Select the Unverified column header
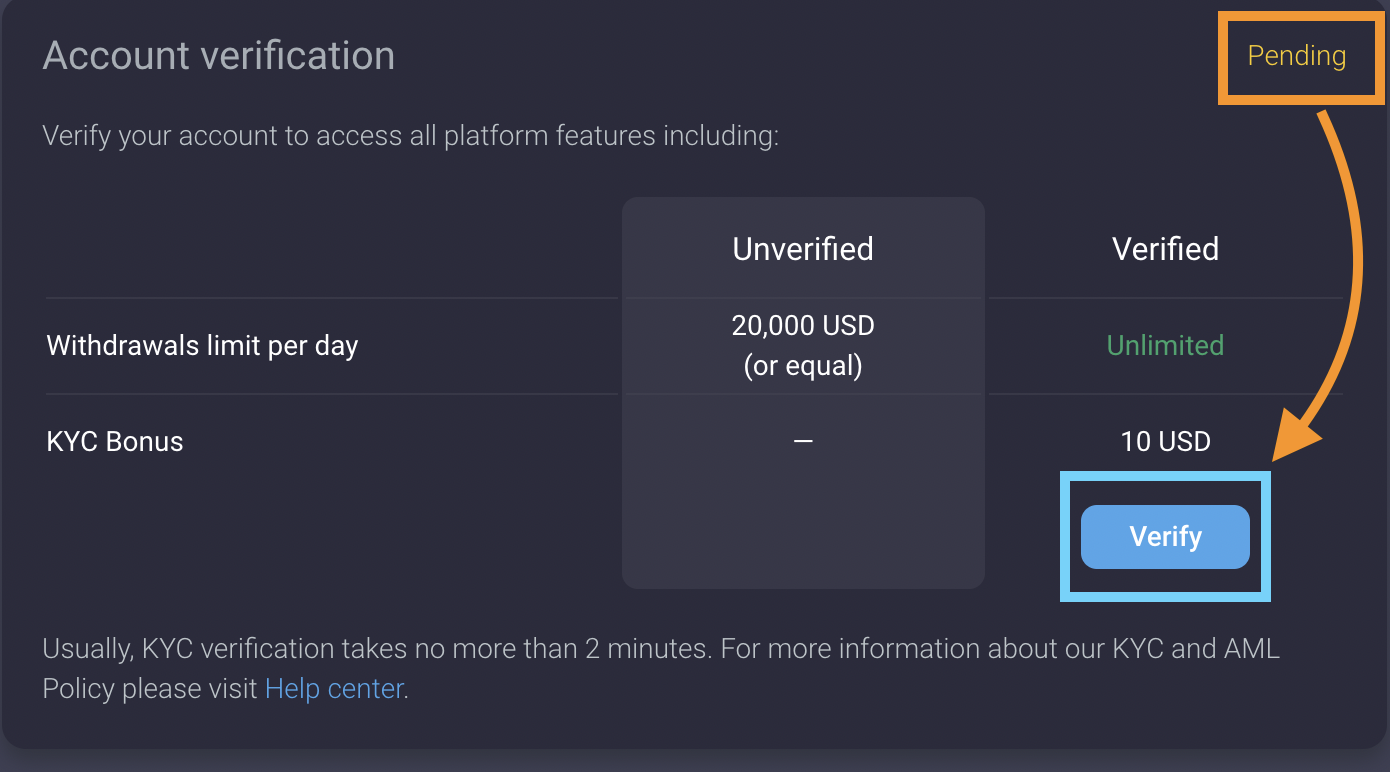This screenshot has height=772, width=1390. pyautogui.click(x=803, y=249)
